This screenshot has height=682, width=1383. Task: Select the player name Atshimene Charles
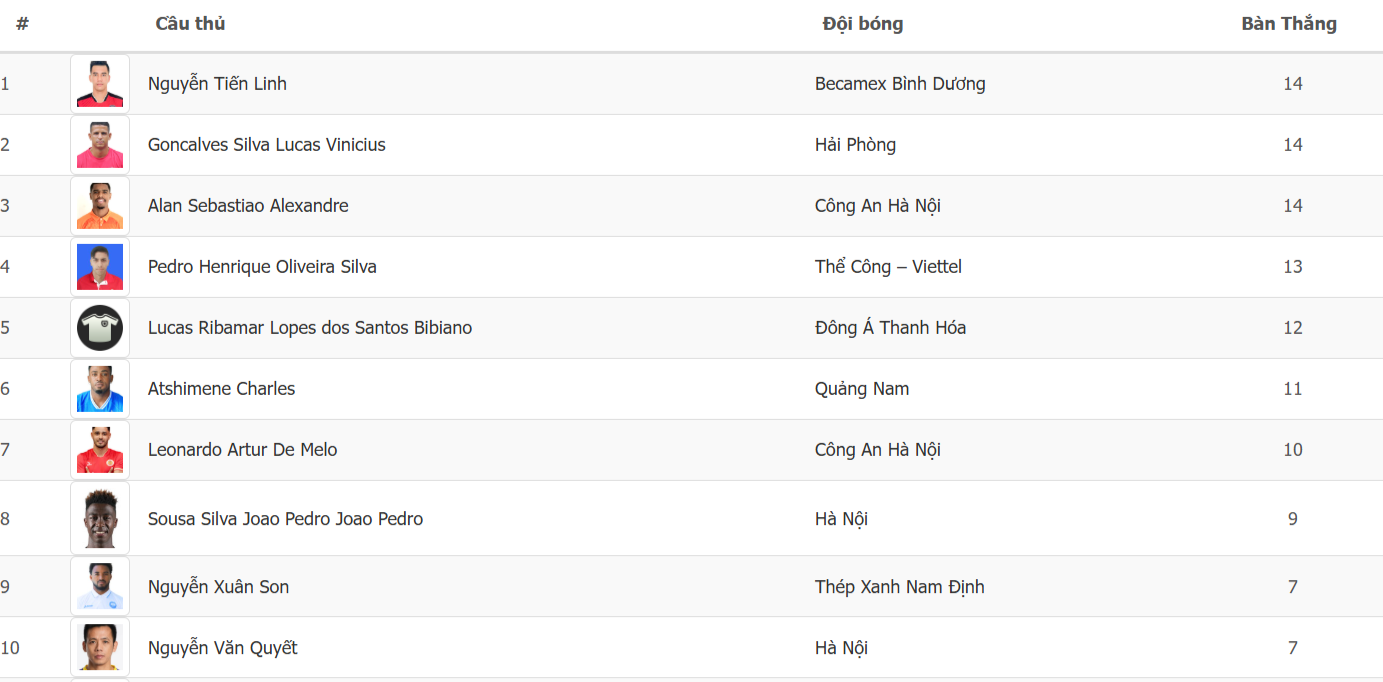221,389
